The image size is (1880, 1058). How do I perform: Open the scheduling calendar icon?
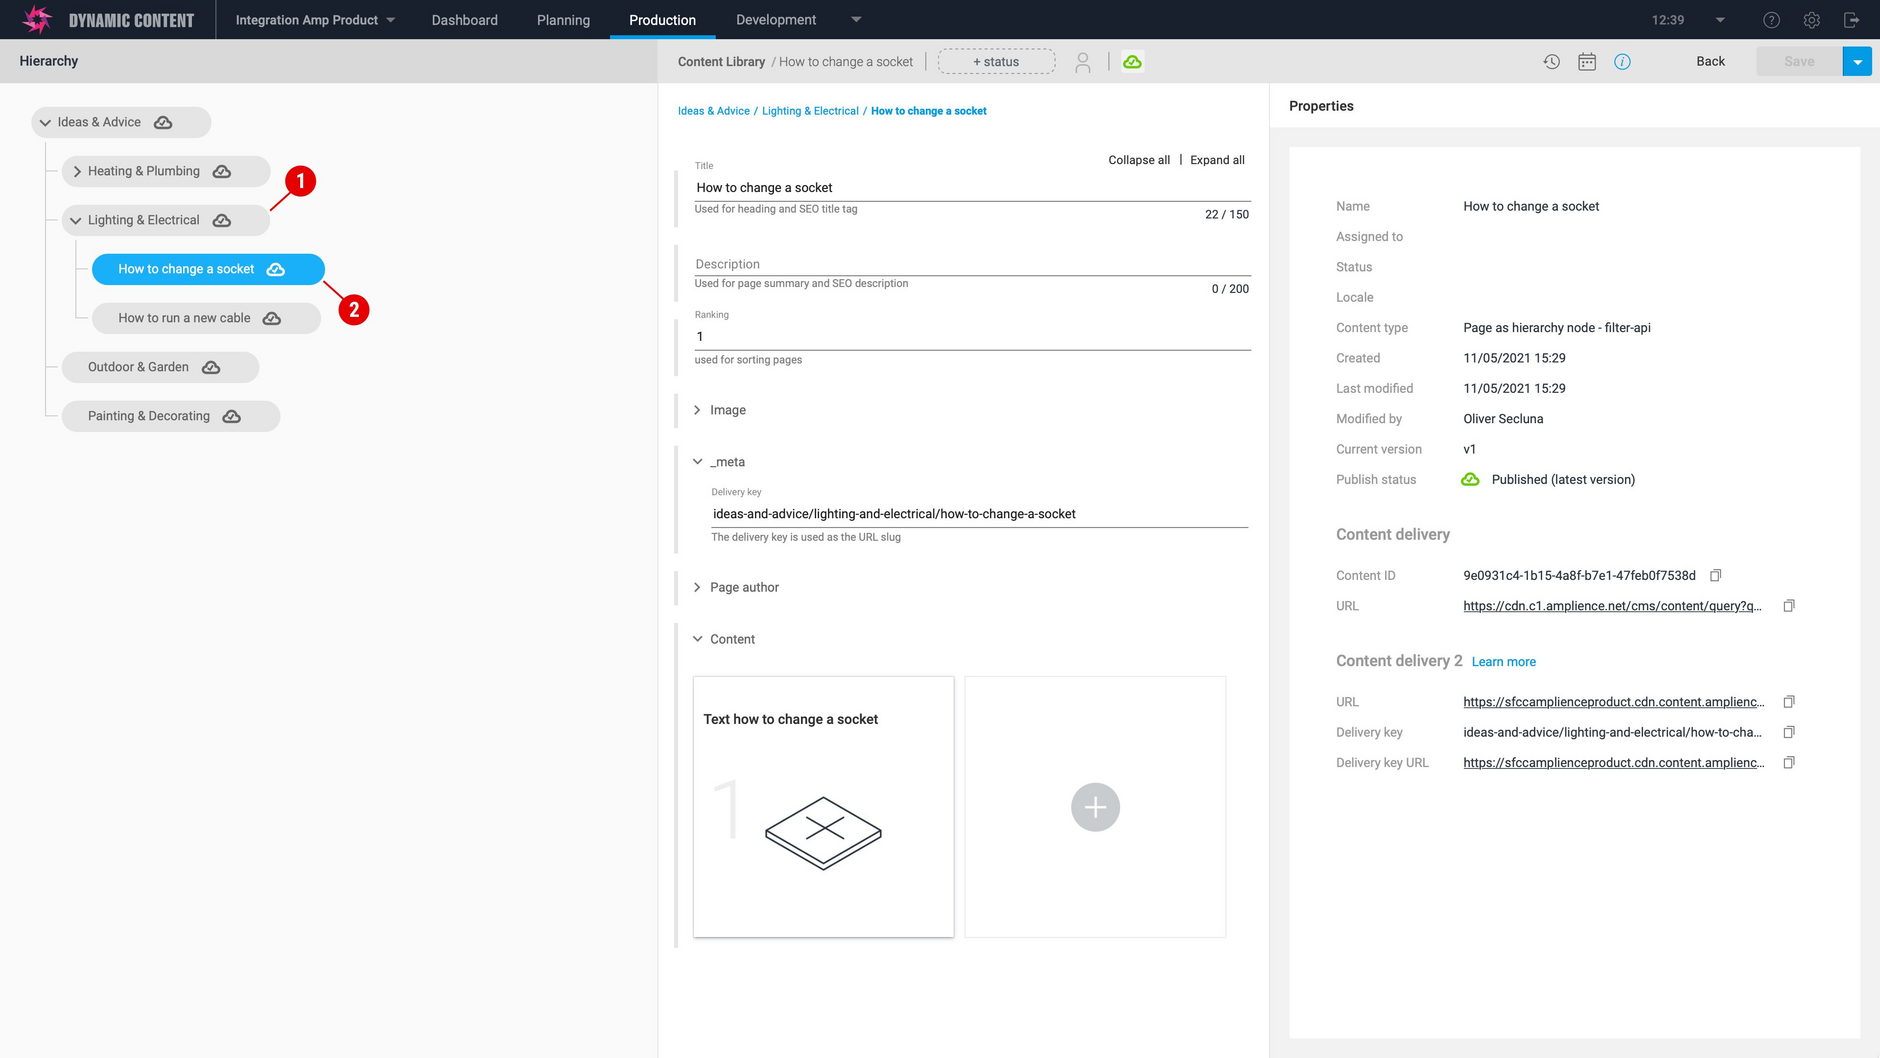pos(1587,61)
